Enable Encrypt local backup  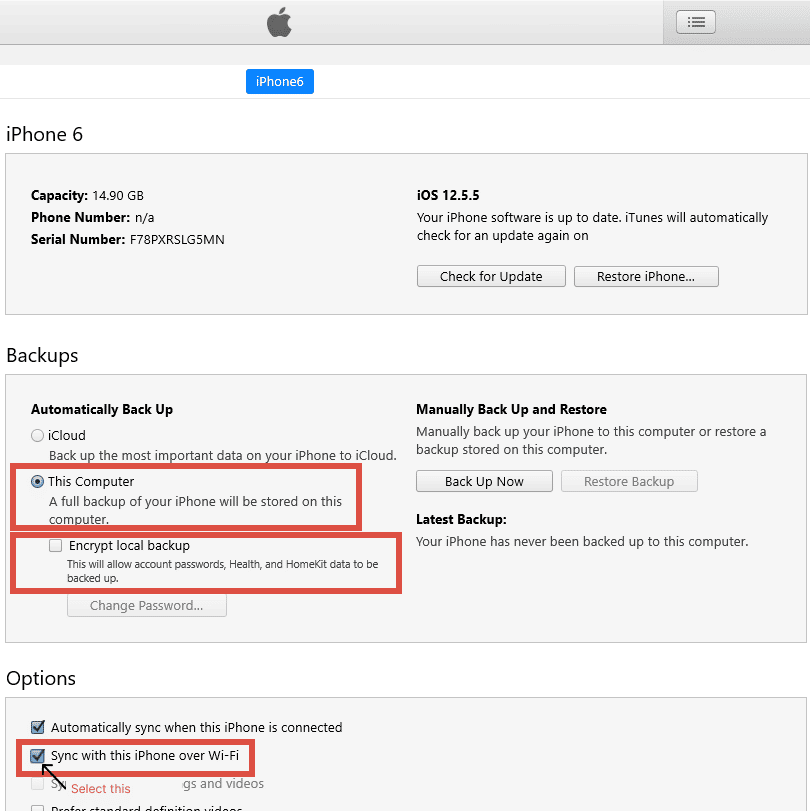[x=54, y=545]
